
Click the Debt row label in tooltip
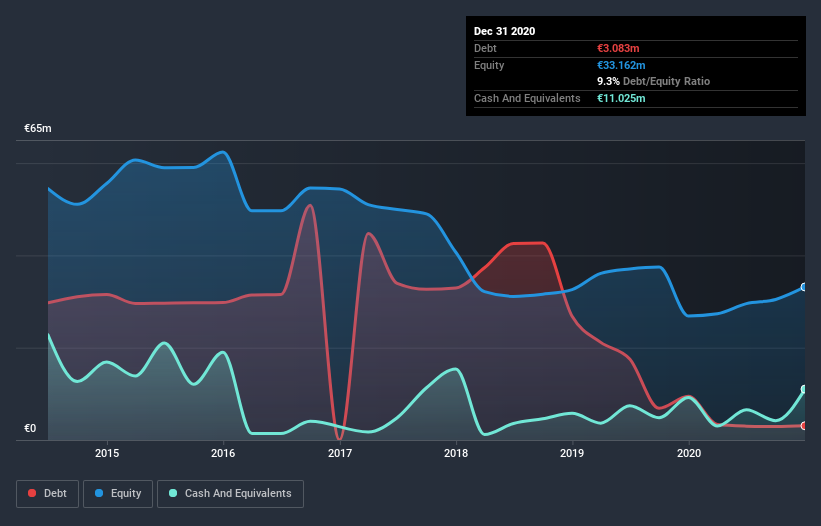click(x=485, y=48)
